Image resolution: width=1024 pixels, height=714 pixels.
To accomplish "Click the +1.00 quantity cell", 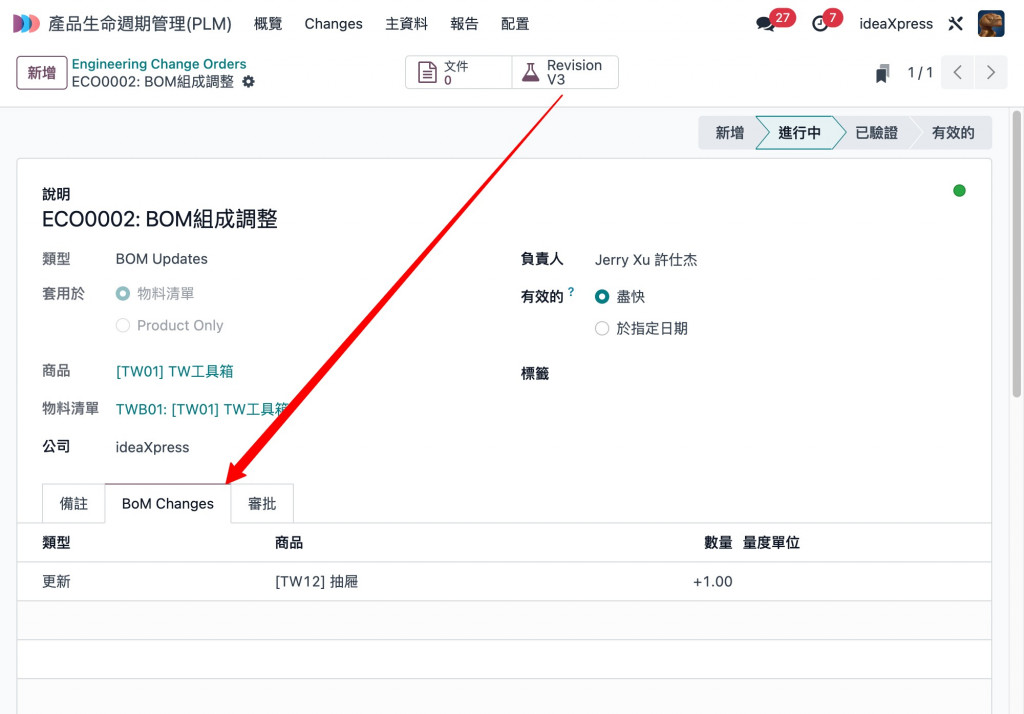I will pyautogui.click(x=712, y=581).
